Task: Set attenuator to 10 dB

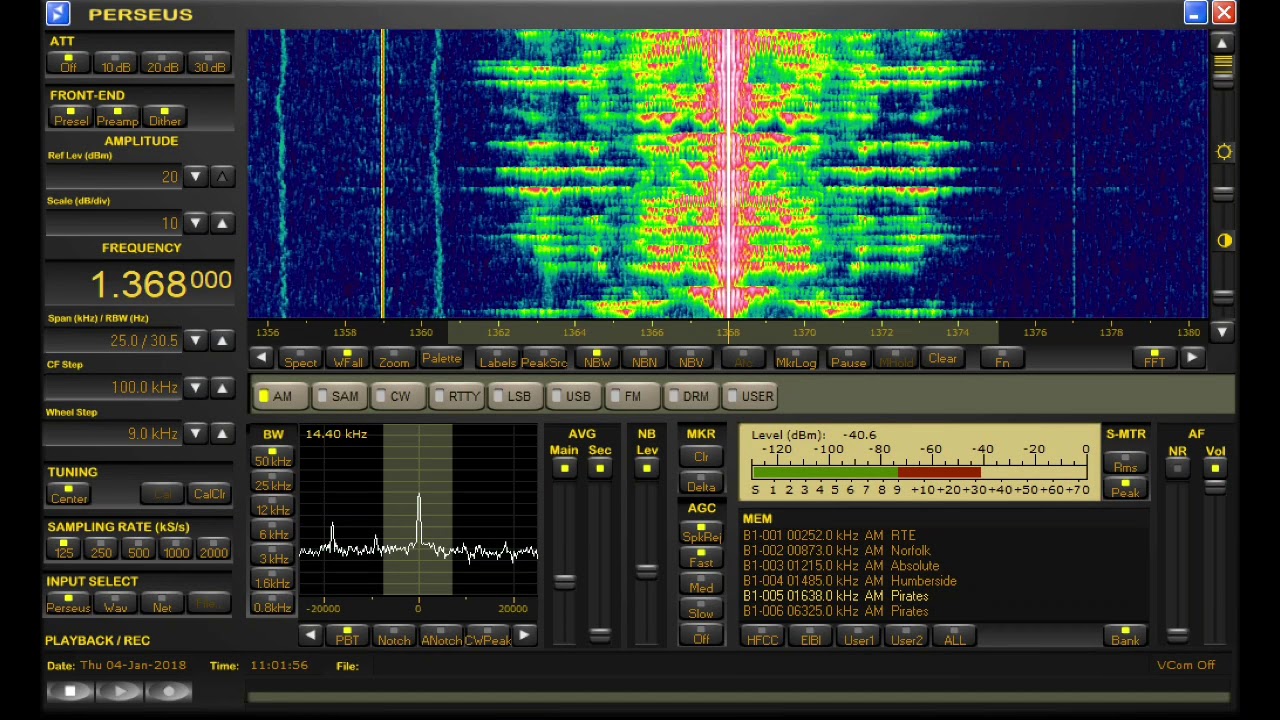Action: (x=115, y=63)
